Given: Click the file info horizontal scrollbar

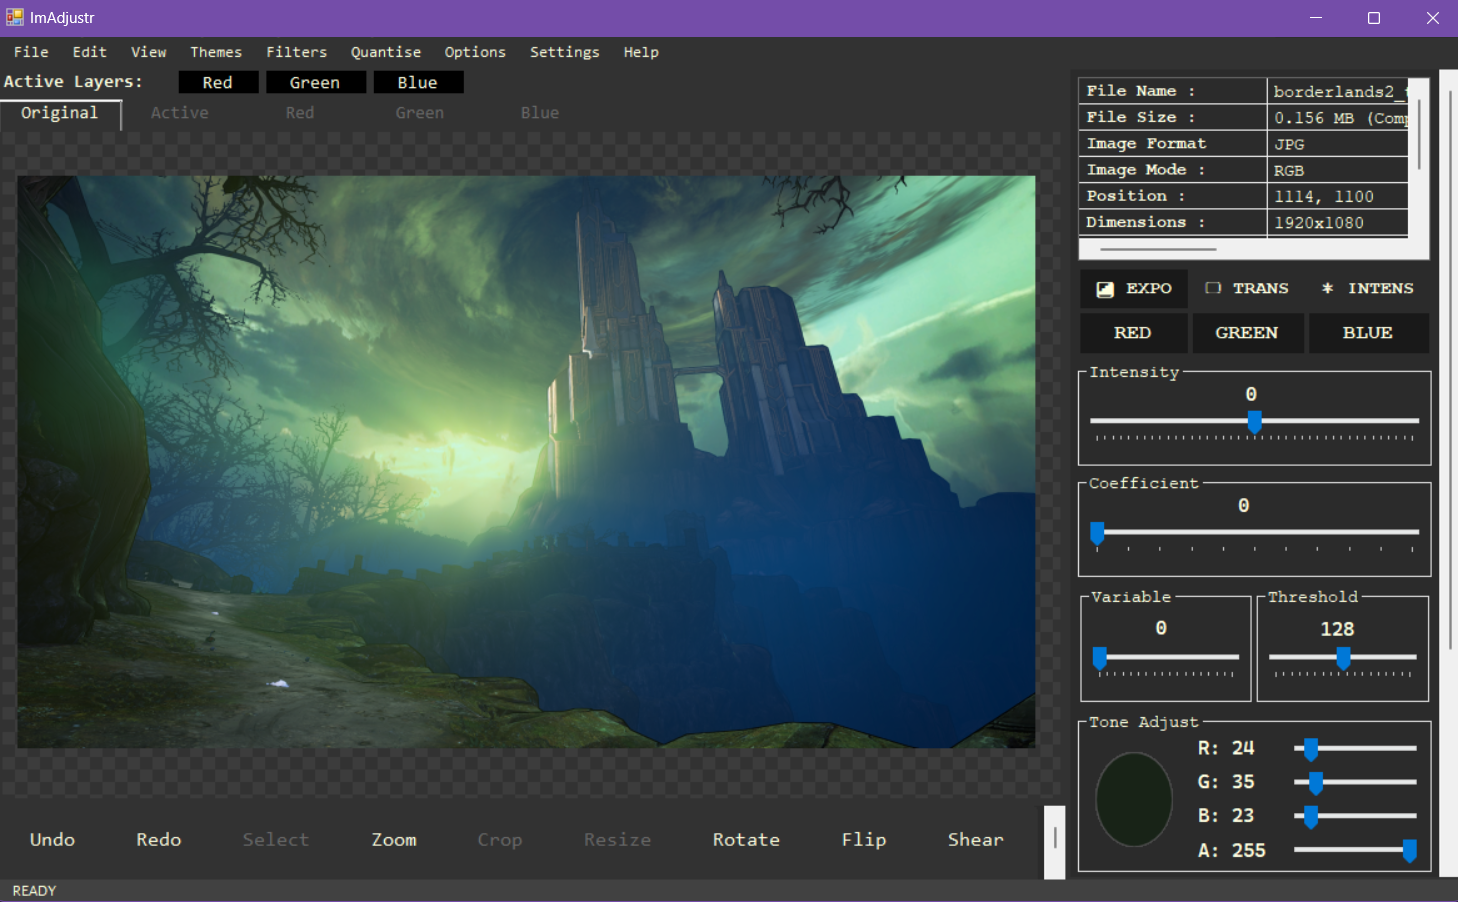Looking at the screenshot, I should point(1158,249).
